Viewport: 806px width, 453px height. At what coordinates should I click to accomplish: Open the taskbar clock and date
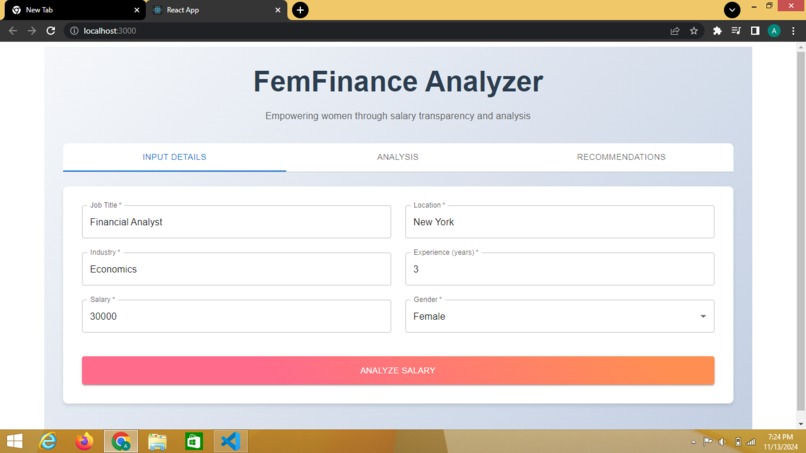coord(780,442)
